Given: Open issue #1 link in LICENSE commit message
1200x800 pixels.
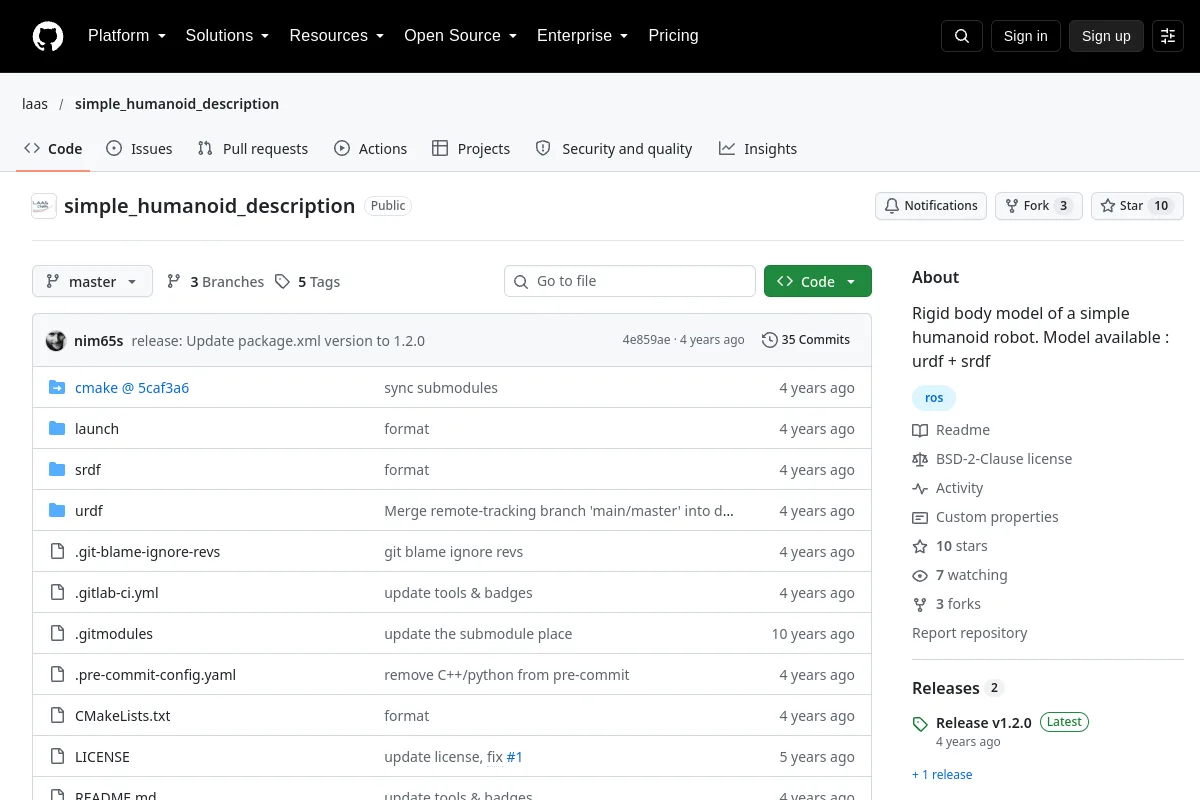Looking at the screenshot, I should (515, 757).
